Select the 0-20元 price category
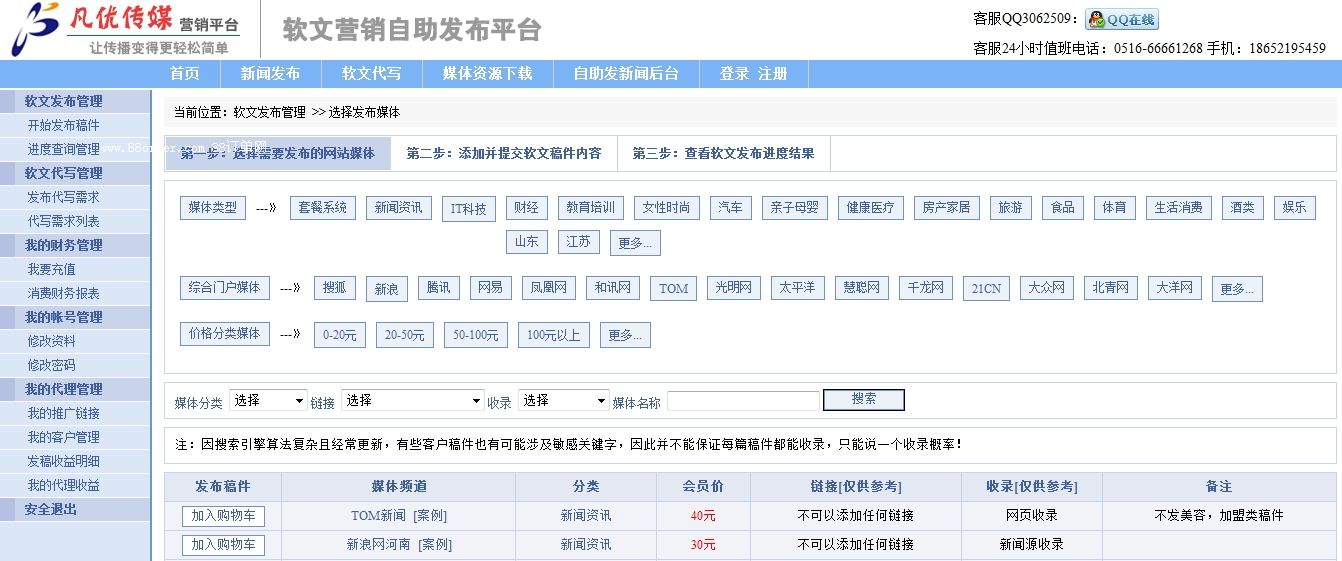This screenshot has height=561, width=1342. 340,335
